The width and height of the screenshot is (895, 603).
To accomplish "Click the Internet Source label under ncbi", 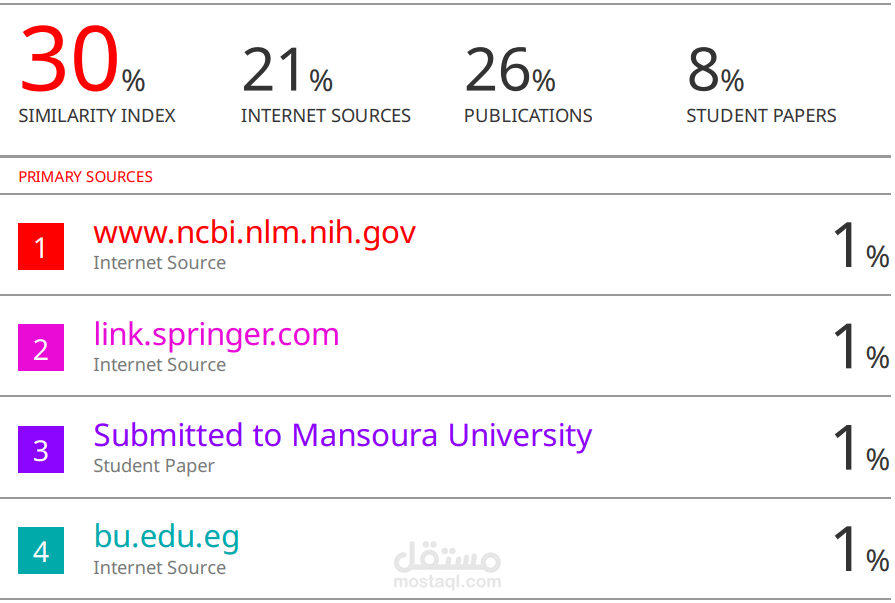I will [160, 263].
